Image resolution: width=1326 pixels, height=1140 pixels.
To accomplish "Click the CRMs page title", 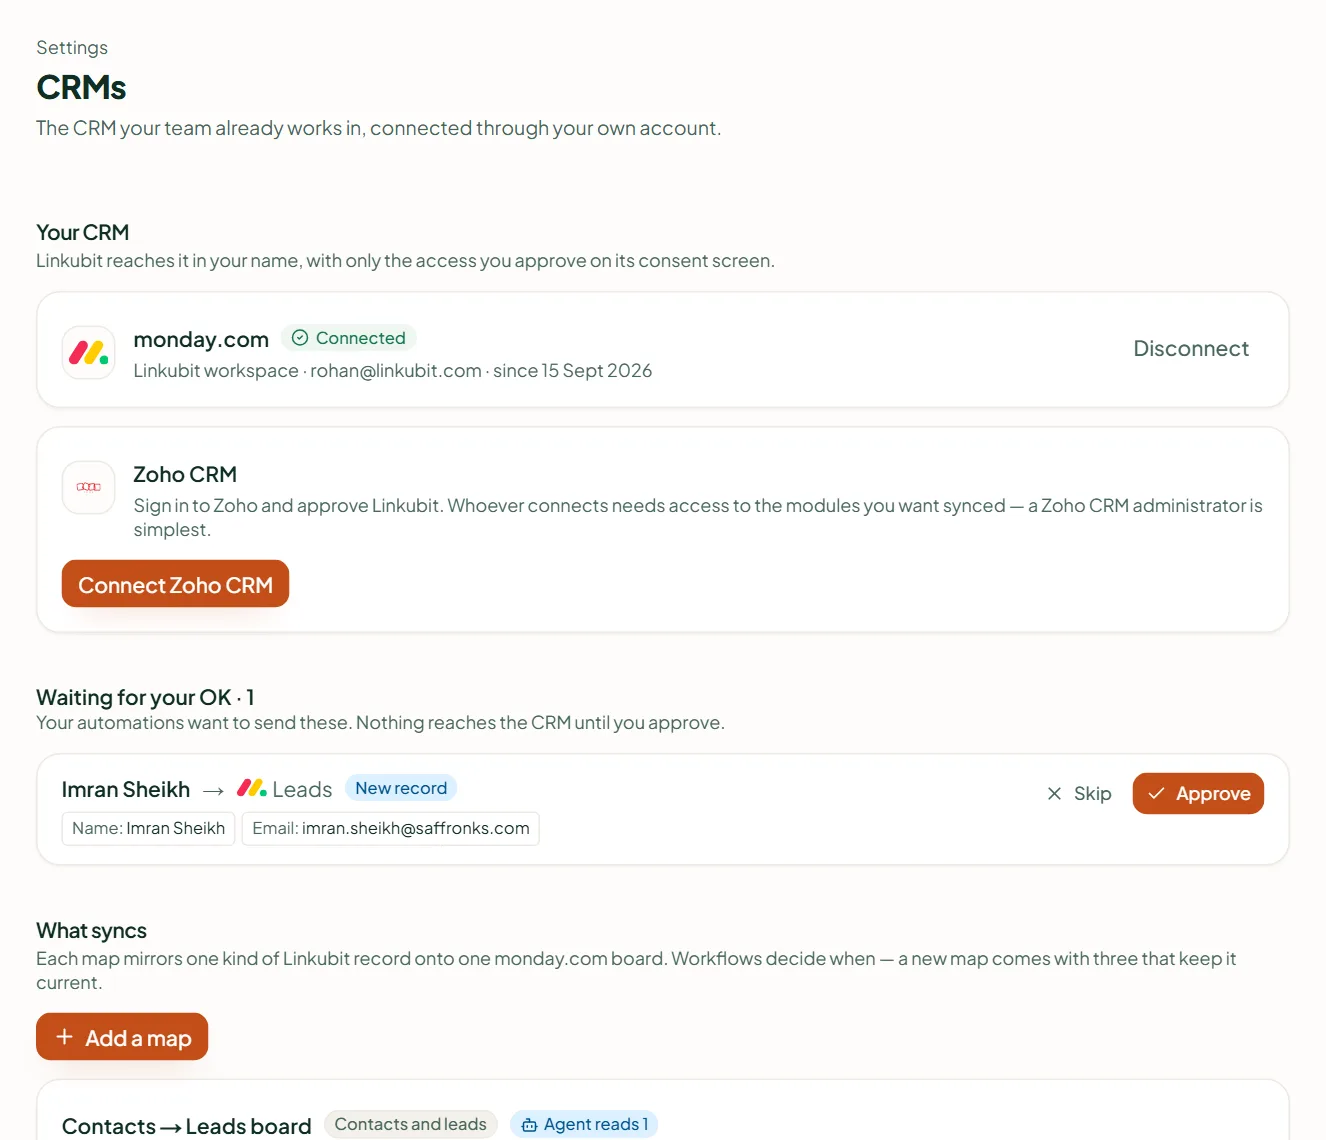I will point(81,88).
